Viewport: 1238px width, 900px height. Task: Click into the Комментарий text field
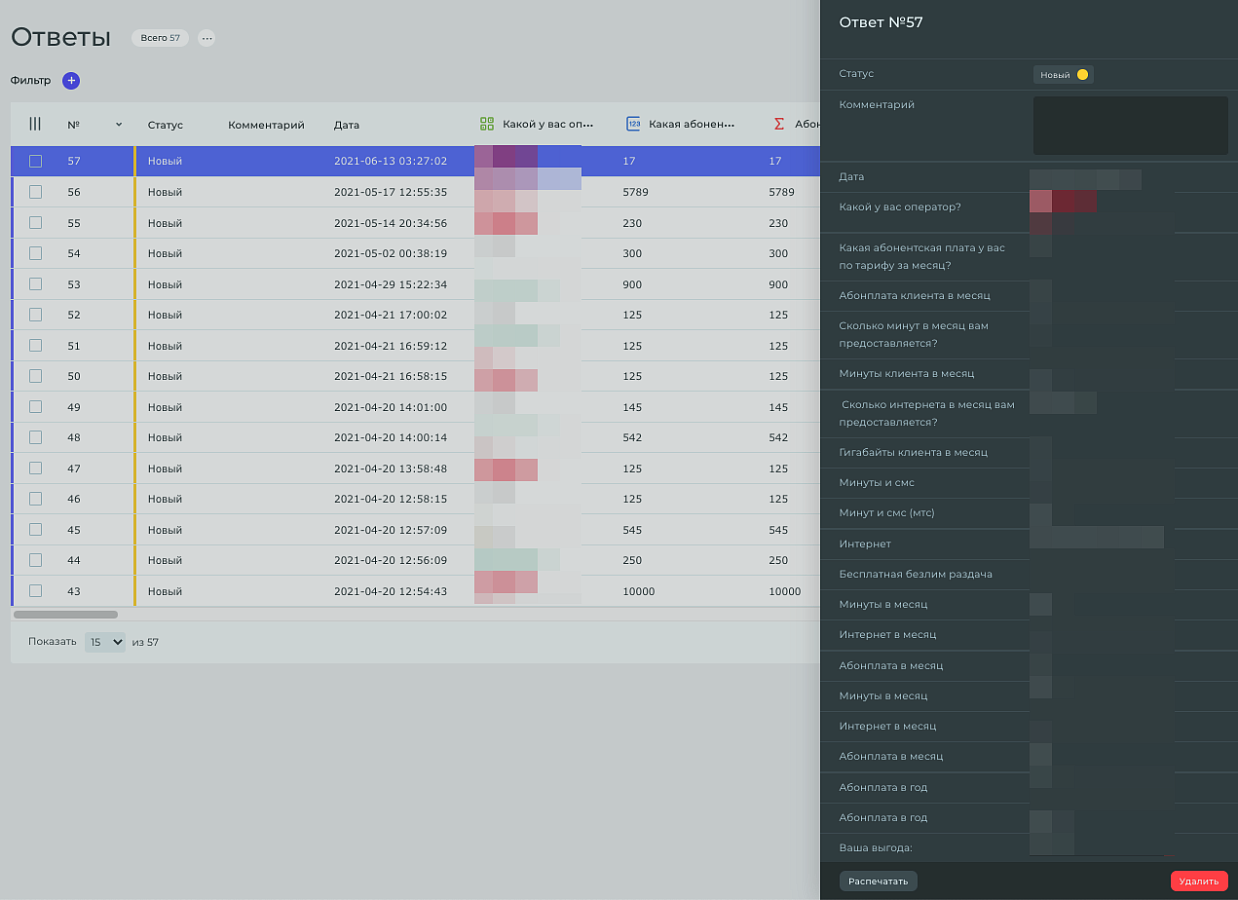1130,125
